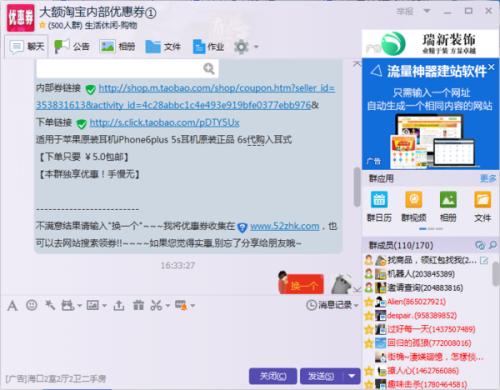Image resolution: width=500 pixels, height=390 pixels.
Task: Click the 海口2室2厅2卫二手房 ad text
Action: [56, 379]
